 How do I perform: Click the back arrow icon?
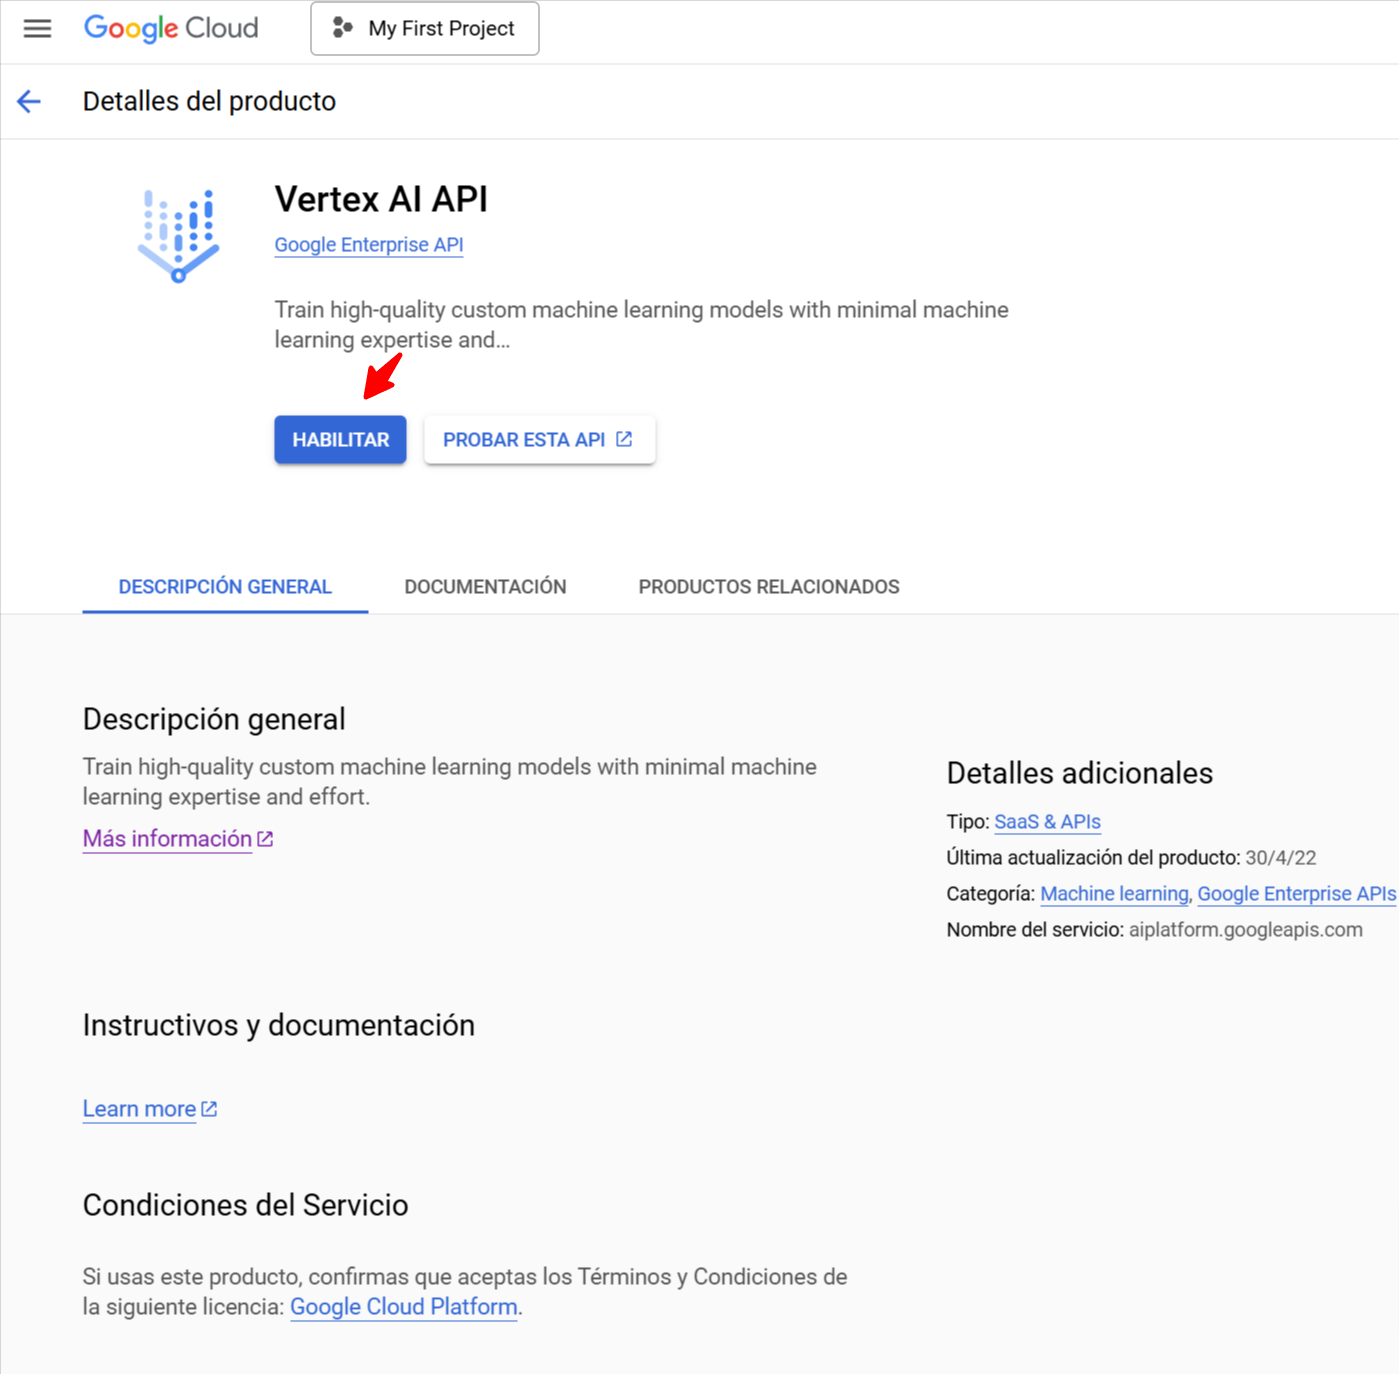click(x=29, y=101)
